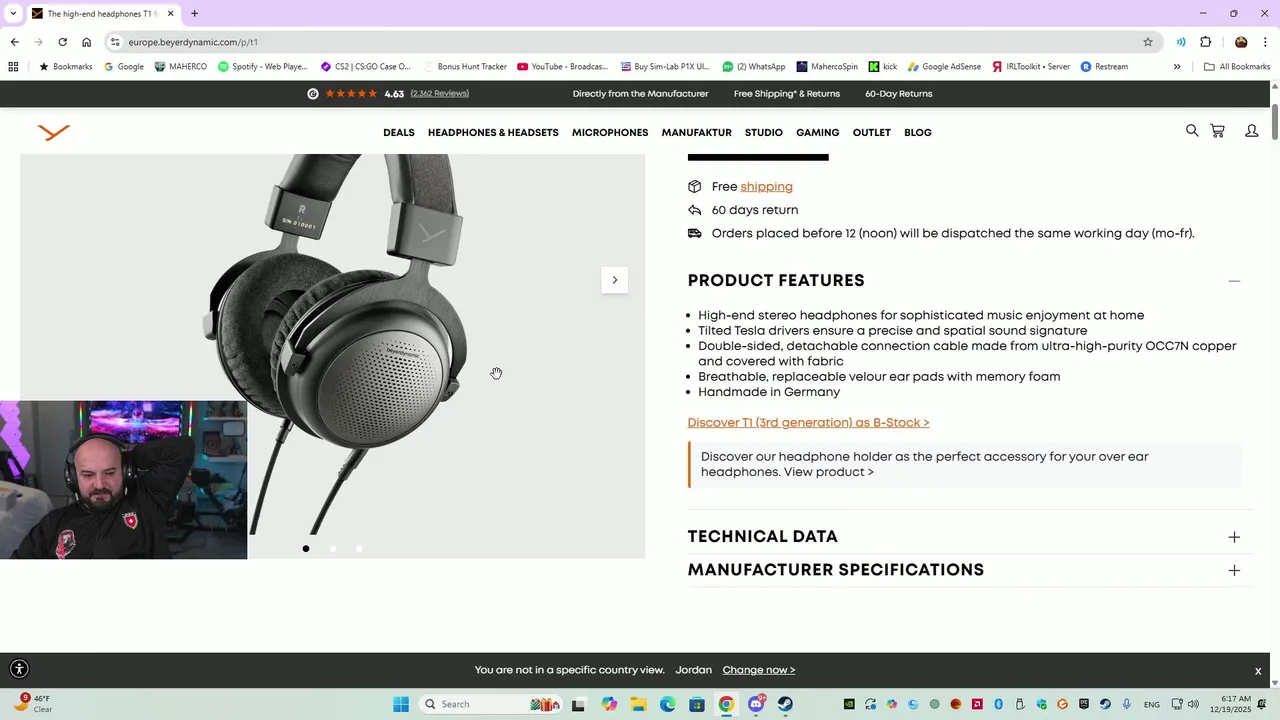Open the Headphones & Headsets menu
The height and width of the screenshot is (720, 1280).
pyautogui.click(x=493, y=132)
